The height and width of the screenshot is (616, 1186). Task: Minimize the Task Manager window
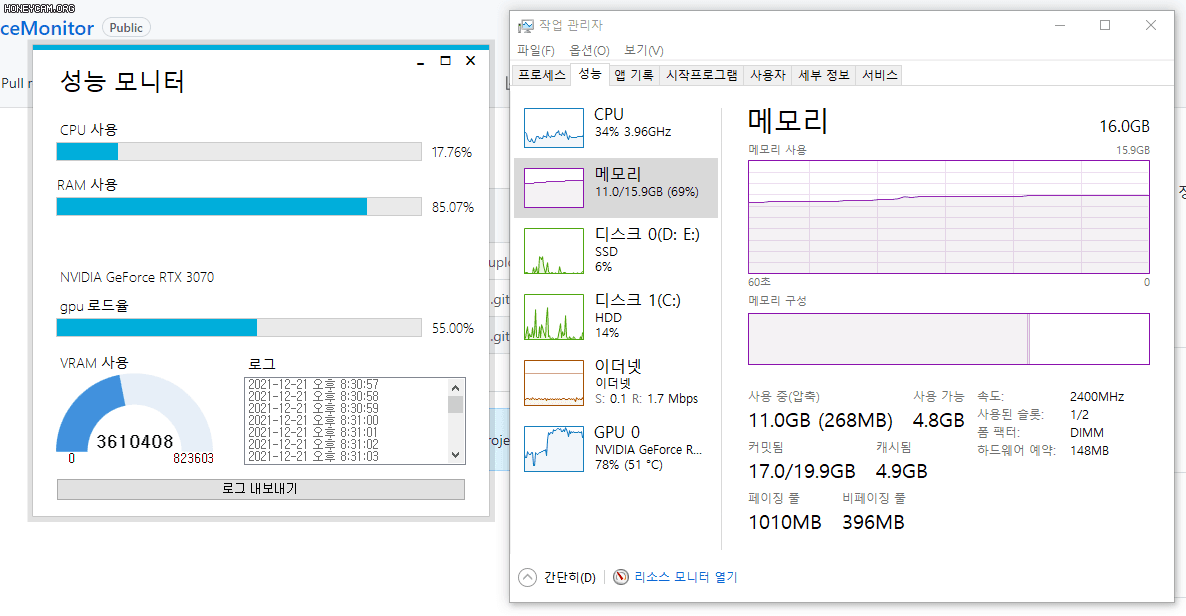click(1060, 25)
